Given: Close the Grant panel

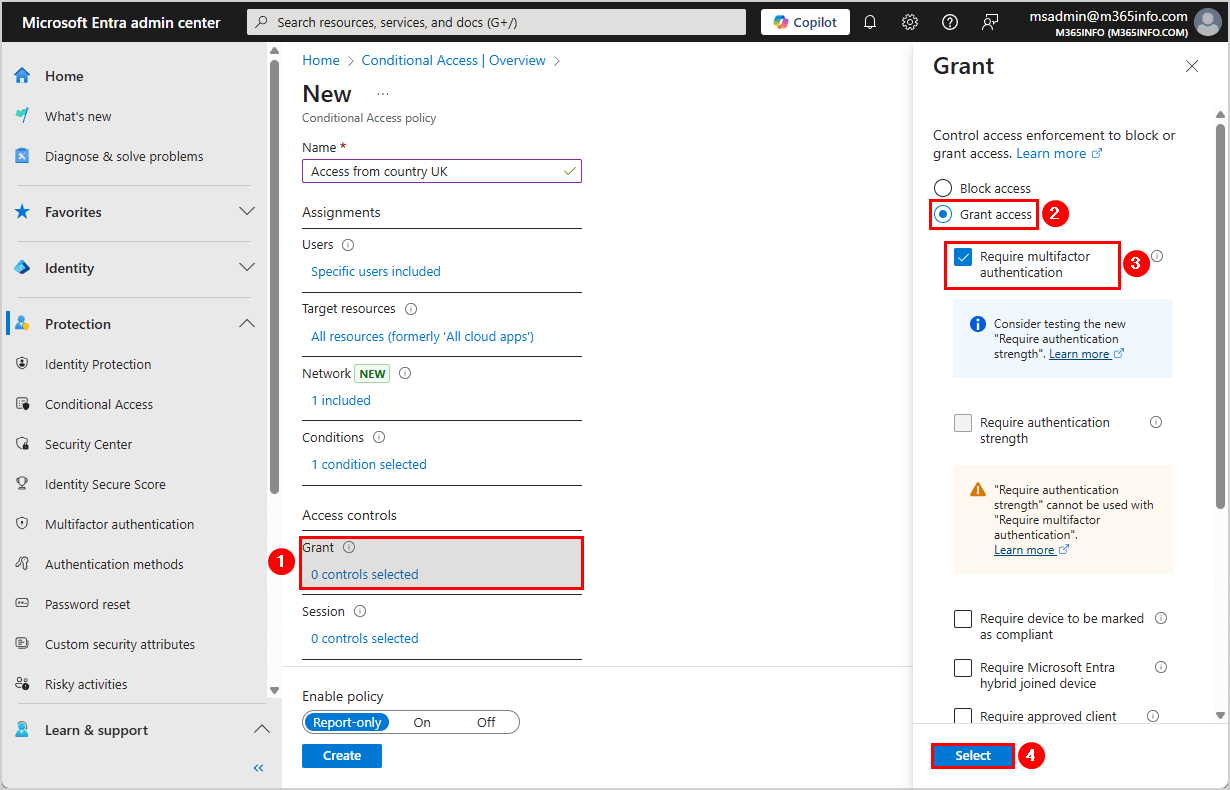Looking at the screenshot, I should point(1192,66).
